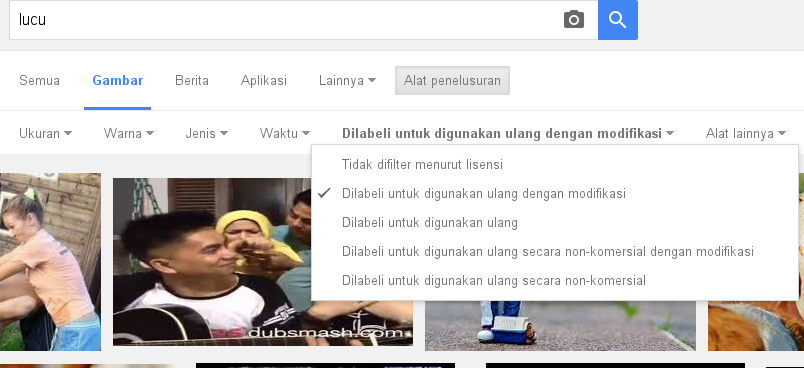
Task: Pick 'non-komersial dengan modifikasi' license option
Action: click(555, 252)
